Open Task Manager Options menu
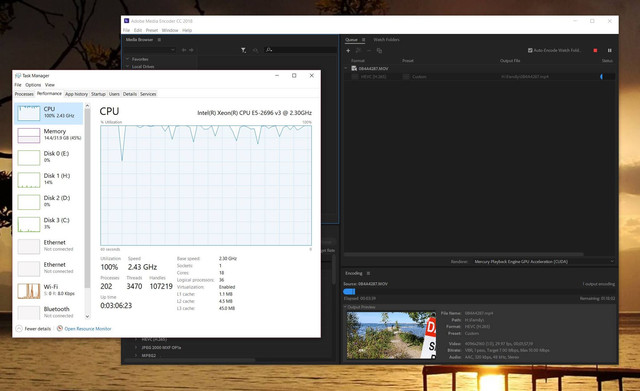 click(33, 85)
